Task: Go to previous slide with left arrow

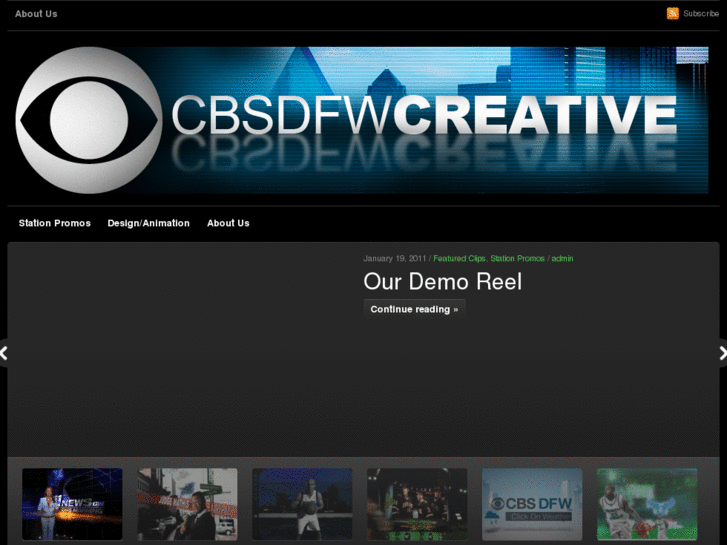Action: [4, 353]
